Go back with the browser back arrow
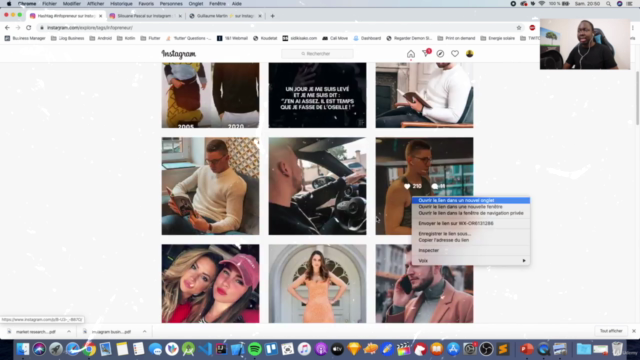640x360 pixels. tap(7, 28)
